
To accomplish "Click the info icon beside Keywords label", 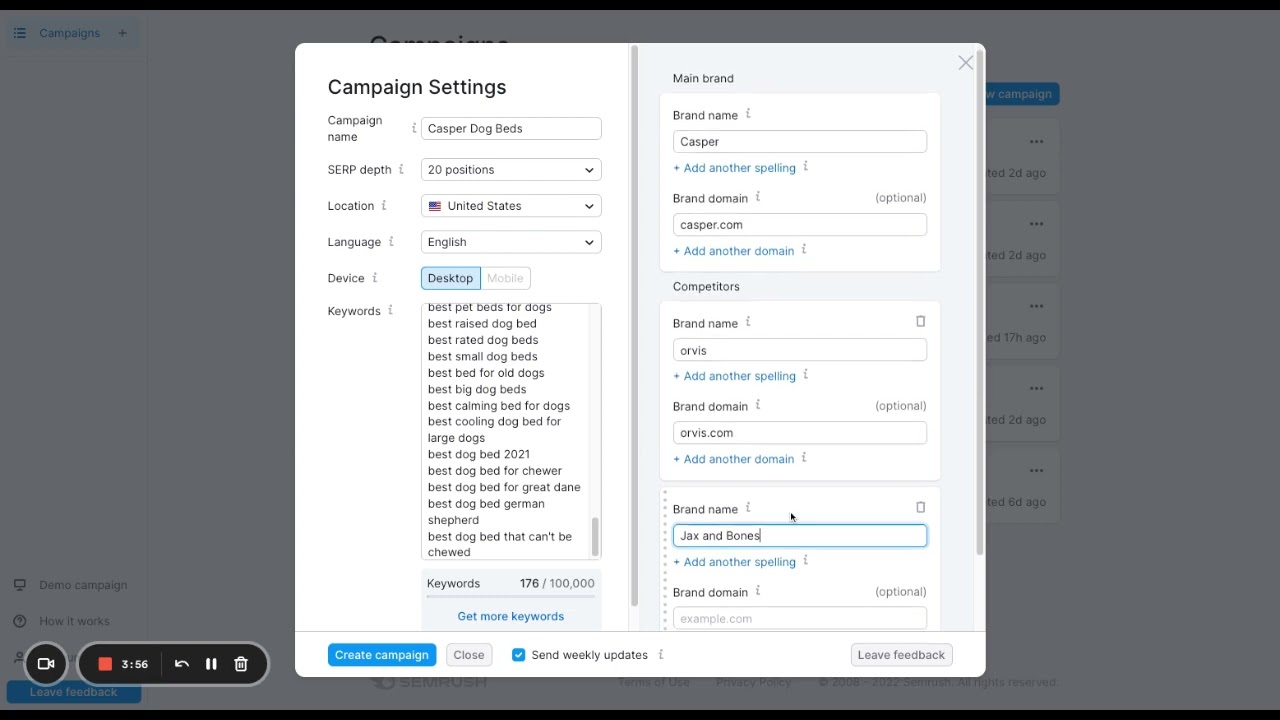I will [390, 311].
